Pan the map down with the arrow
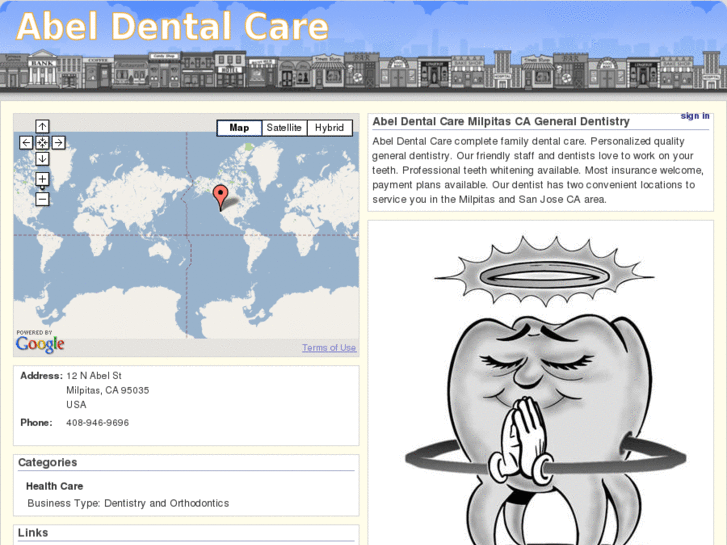 point(42,159)
